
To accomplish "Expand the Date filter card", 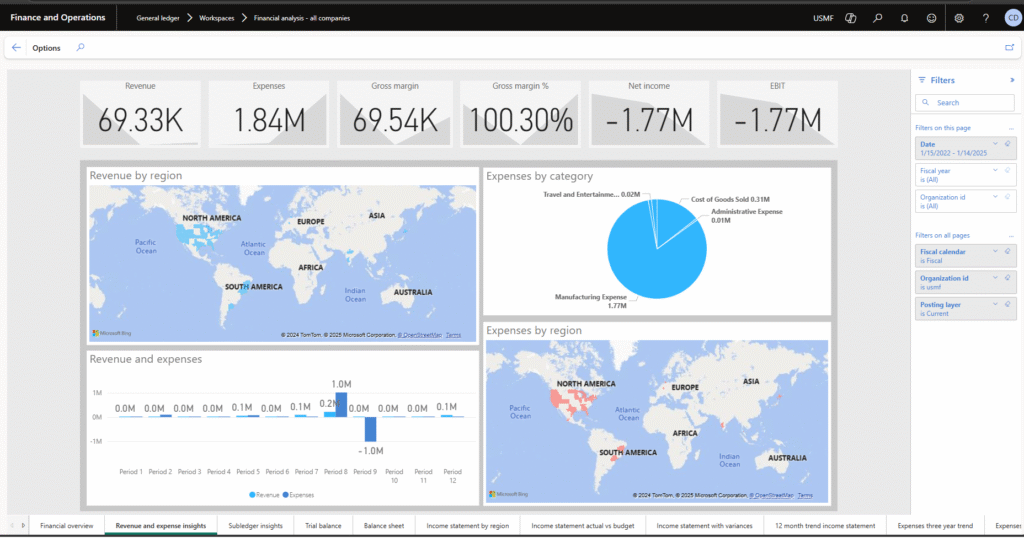I will pyautogui.click(x=996, y=144).
